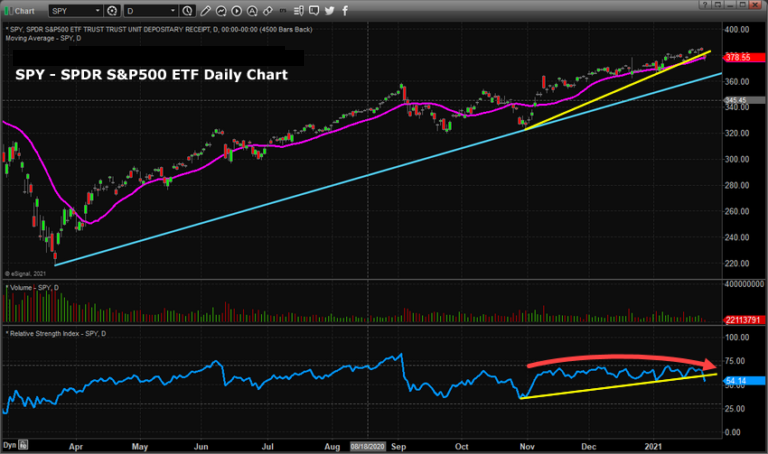The image size is (768, 454).
Task: Click the small icon beside Dyn label
Action: tap(23, 445)
